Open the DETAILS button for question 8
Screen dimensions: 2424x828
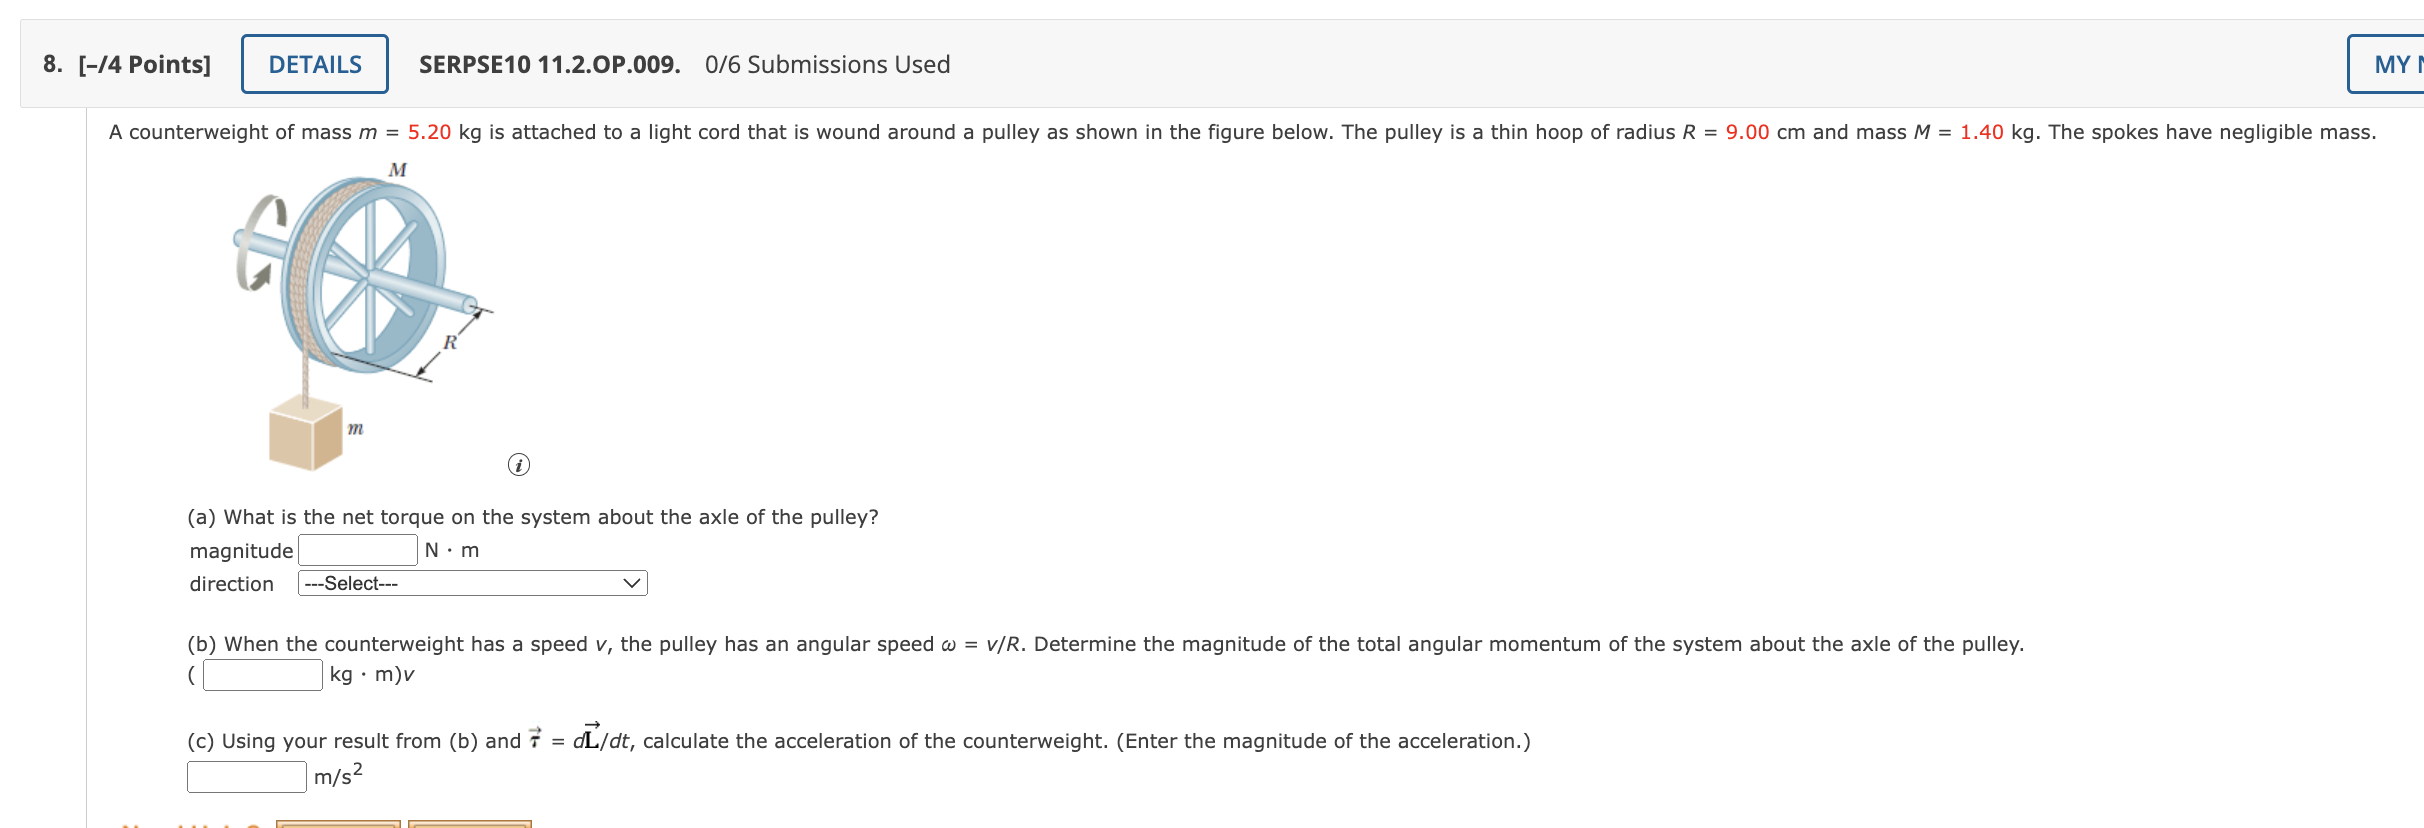pyautogui.click(x=314, y=63)
